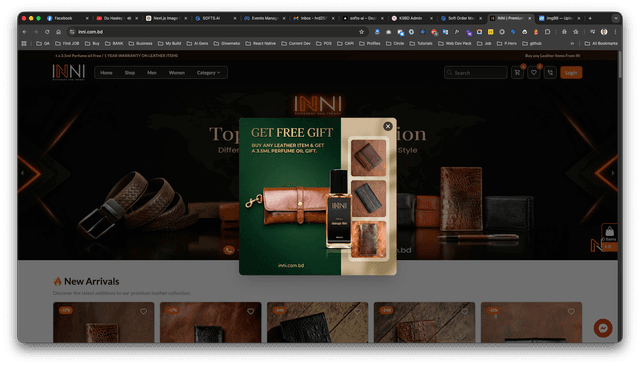Open the Tutorials bookmarks folder
The height and width of the screenshot is (366, 640).
tap(421, 43)
